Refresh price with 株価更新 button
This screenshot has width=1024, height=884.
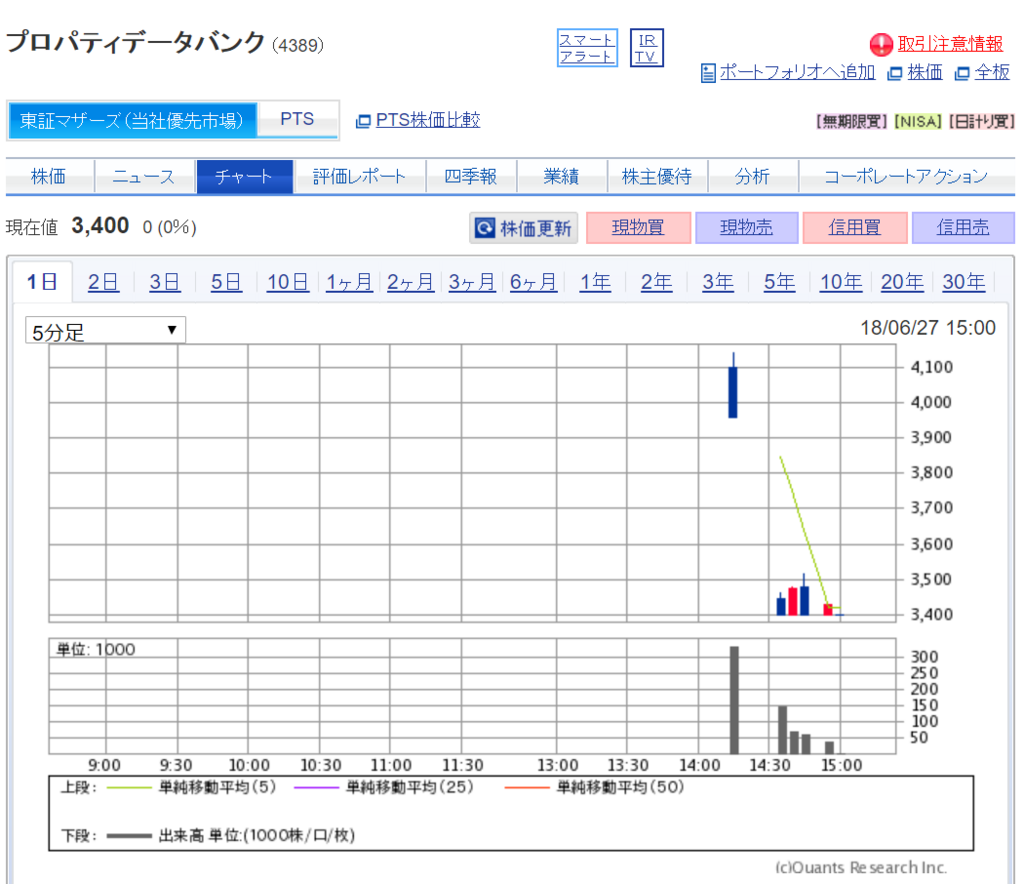524,228
